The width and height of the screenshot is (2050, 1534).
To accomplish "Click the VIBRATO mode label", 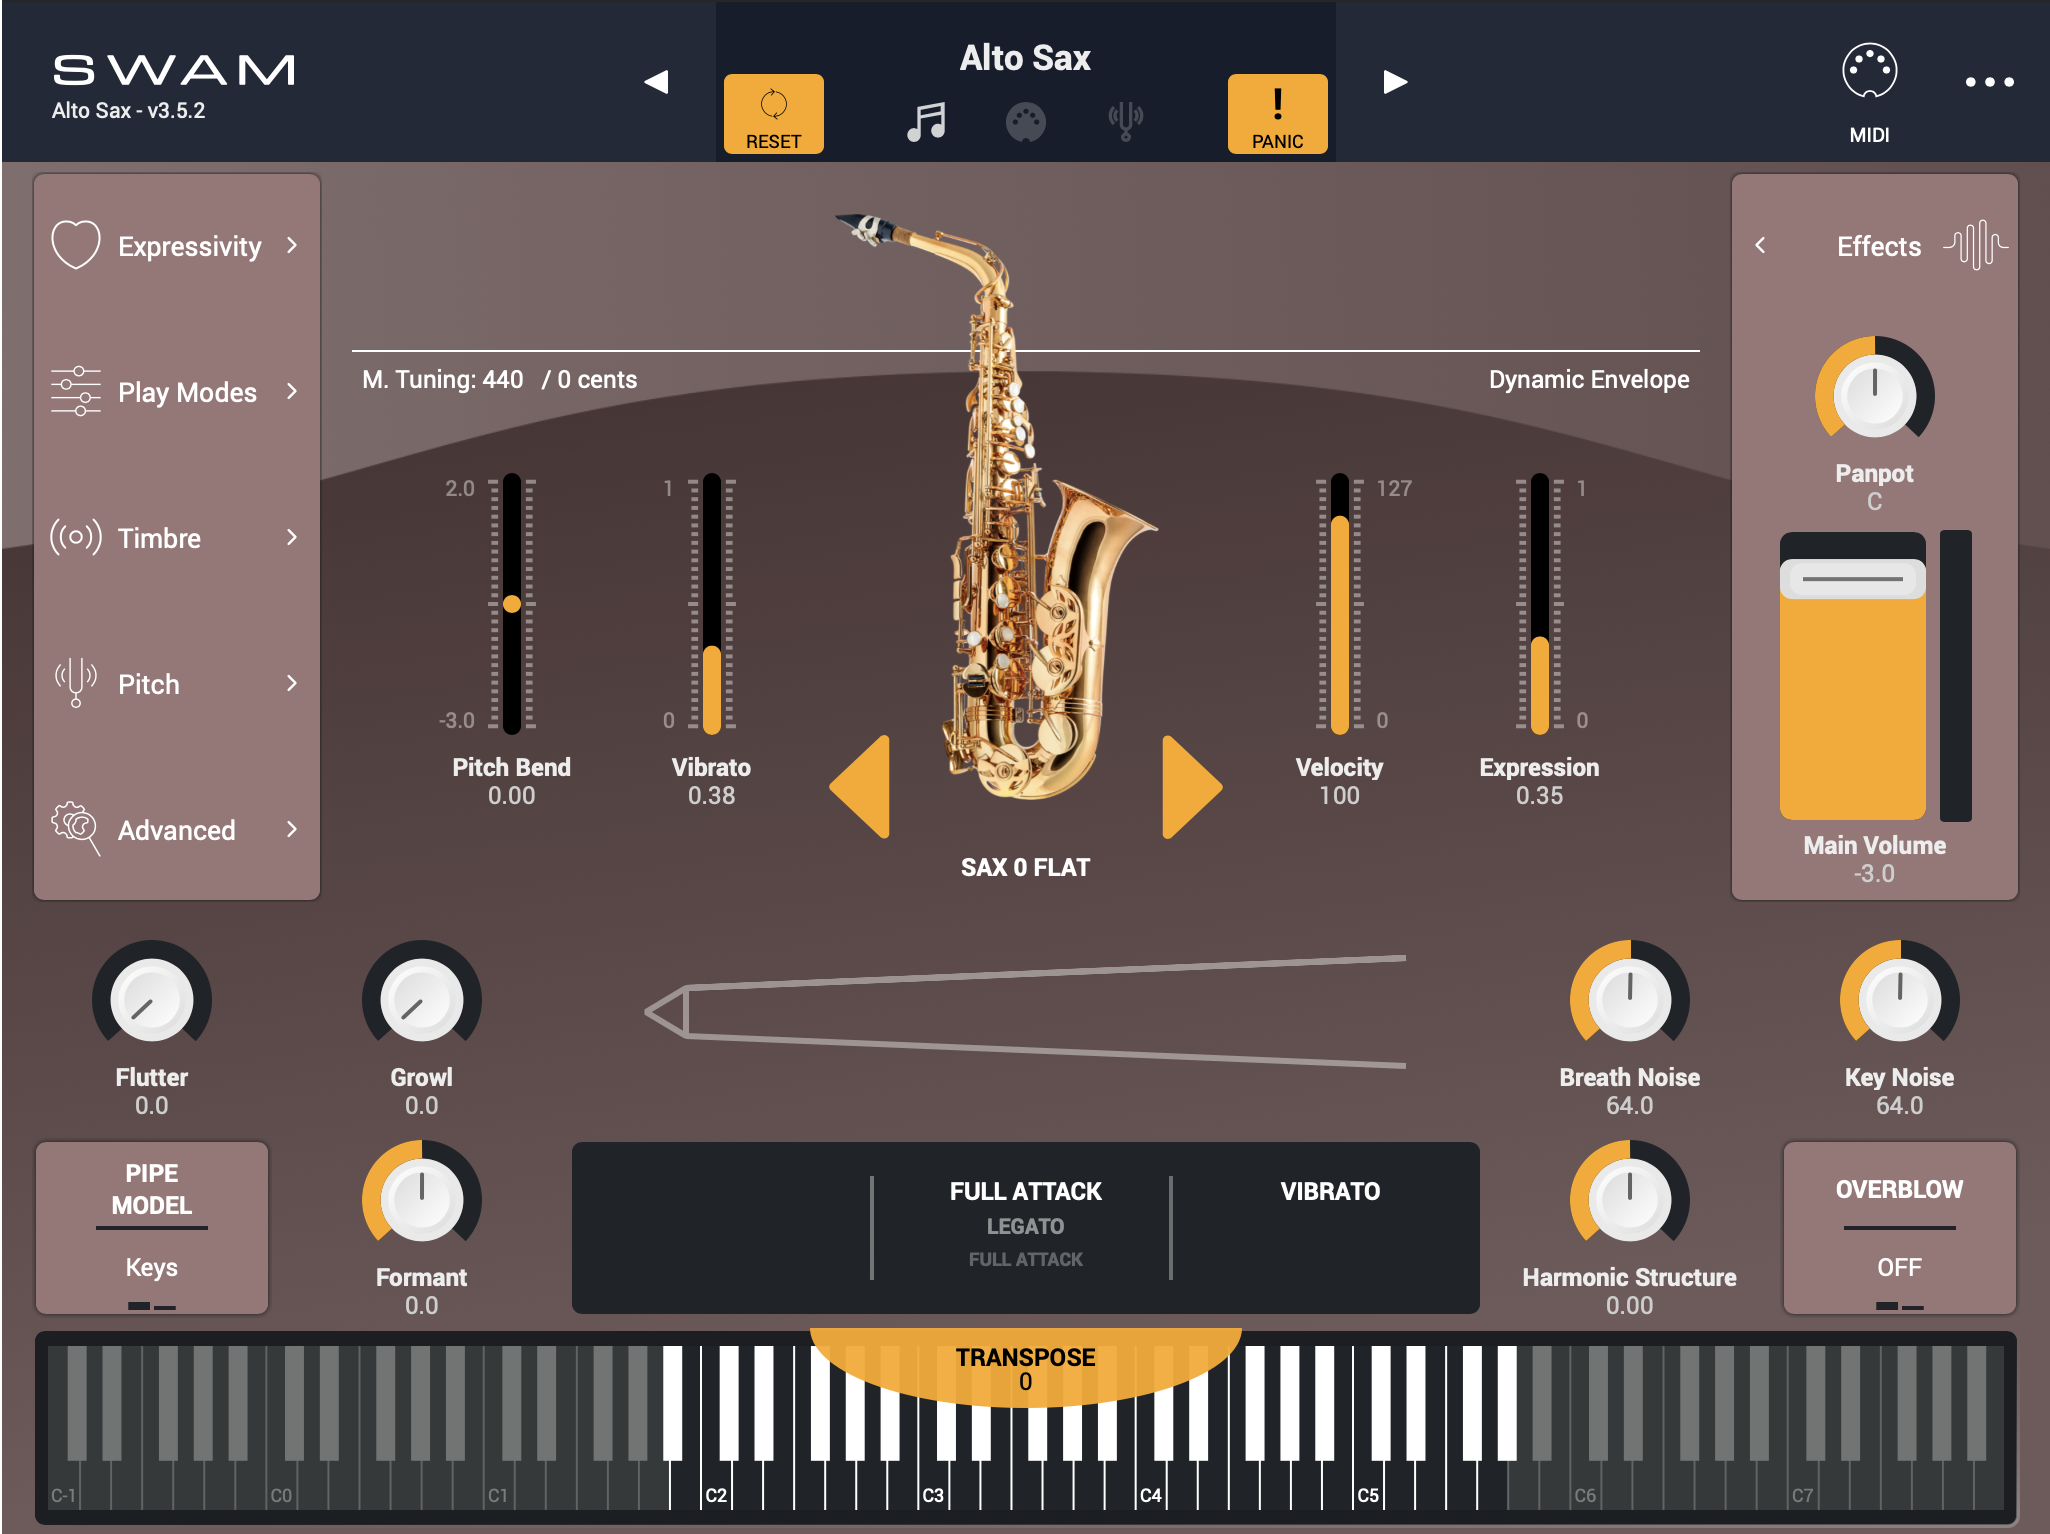I will point(1330,1191).
